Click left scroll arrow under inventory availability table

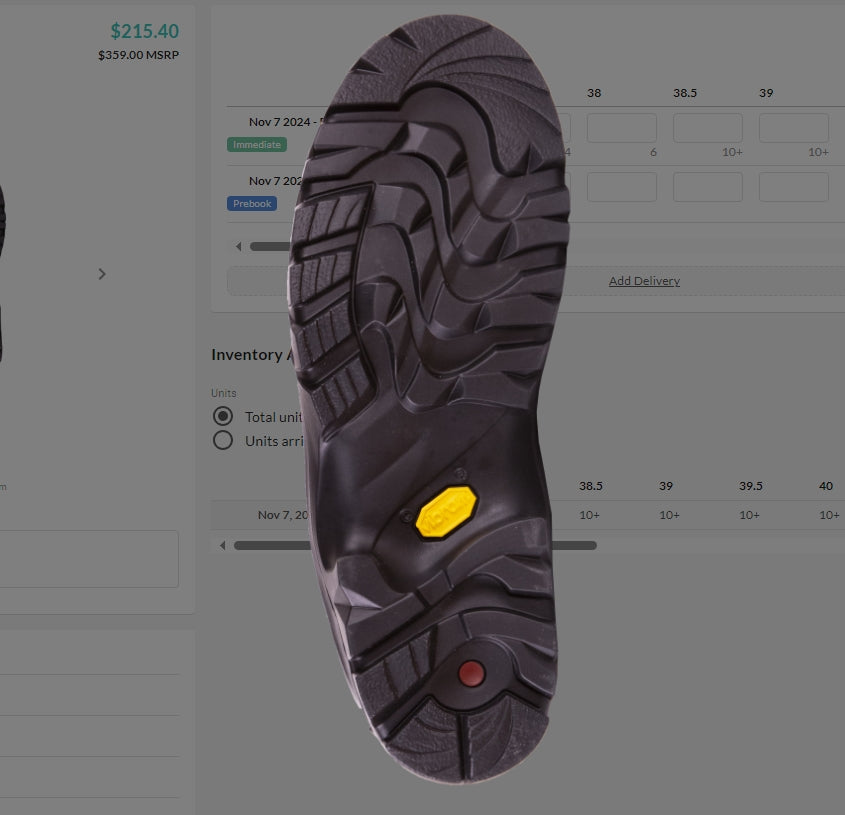pos(222,545)
